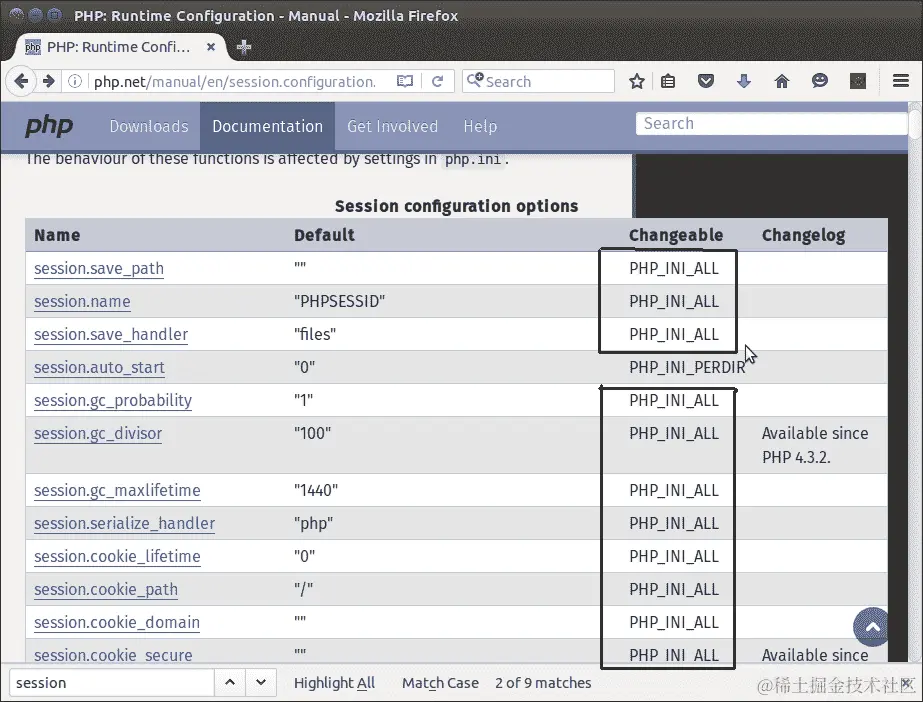This screenshot has width=923, height=702.
Task: Open session.gc_probability link
Action: click(x=113, y=400)
